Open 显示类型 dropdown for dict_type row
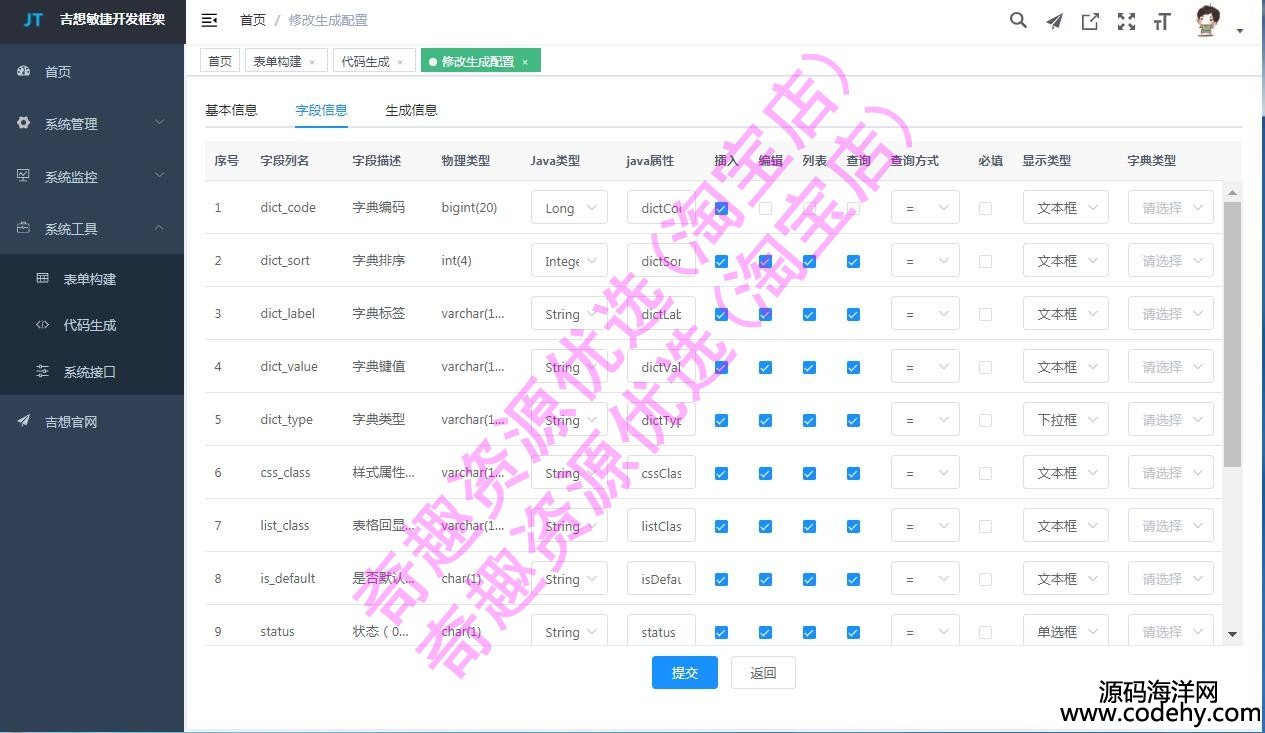This screenshot has height=733, width=1265. 1065,420
